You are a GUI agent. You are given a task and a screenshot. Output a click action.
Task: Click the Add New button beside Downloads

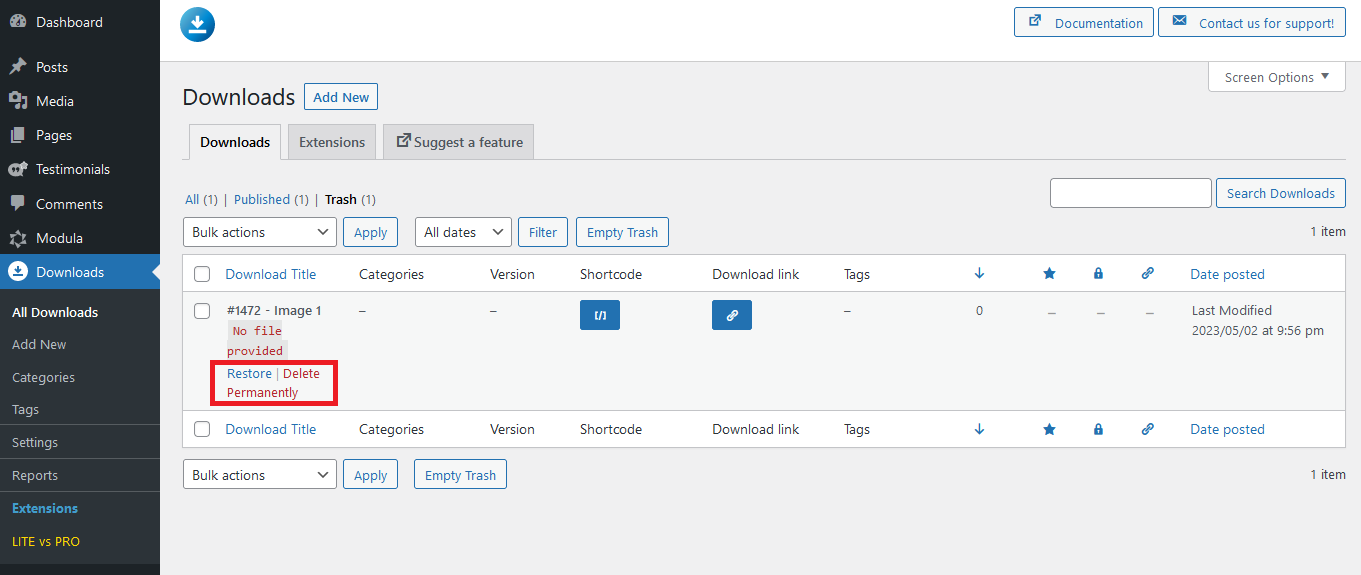point(341,97)
